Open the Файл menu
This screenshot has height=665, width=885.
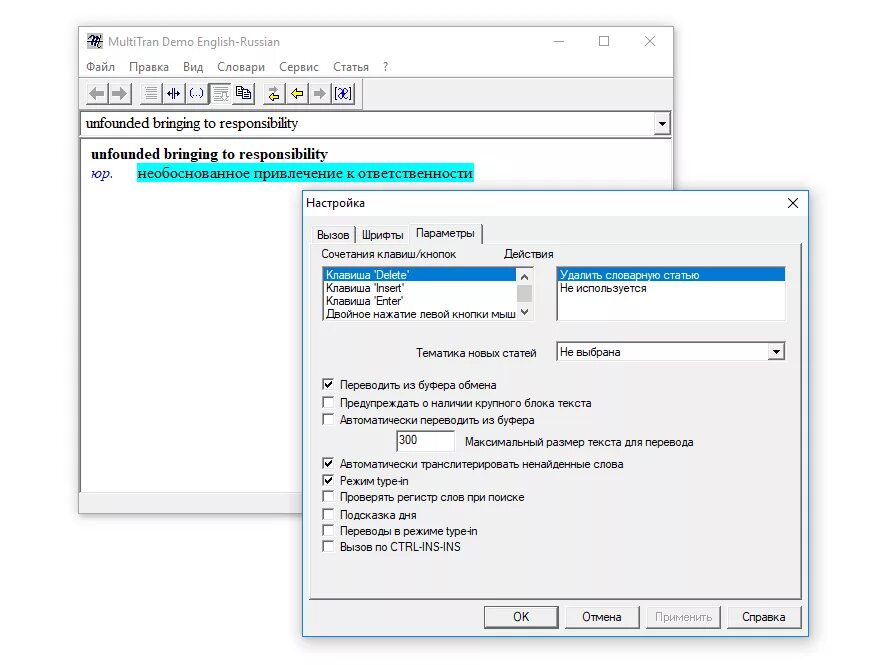[100, 67]
